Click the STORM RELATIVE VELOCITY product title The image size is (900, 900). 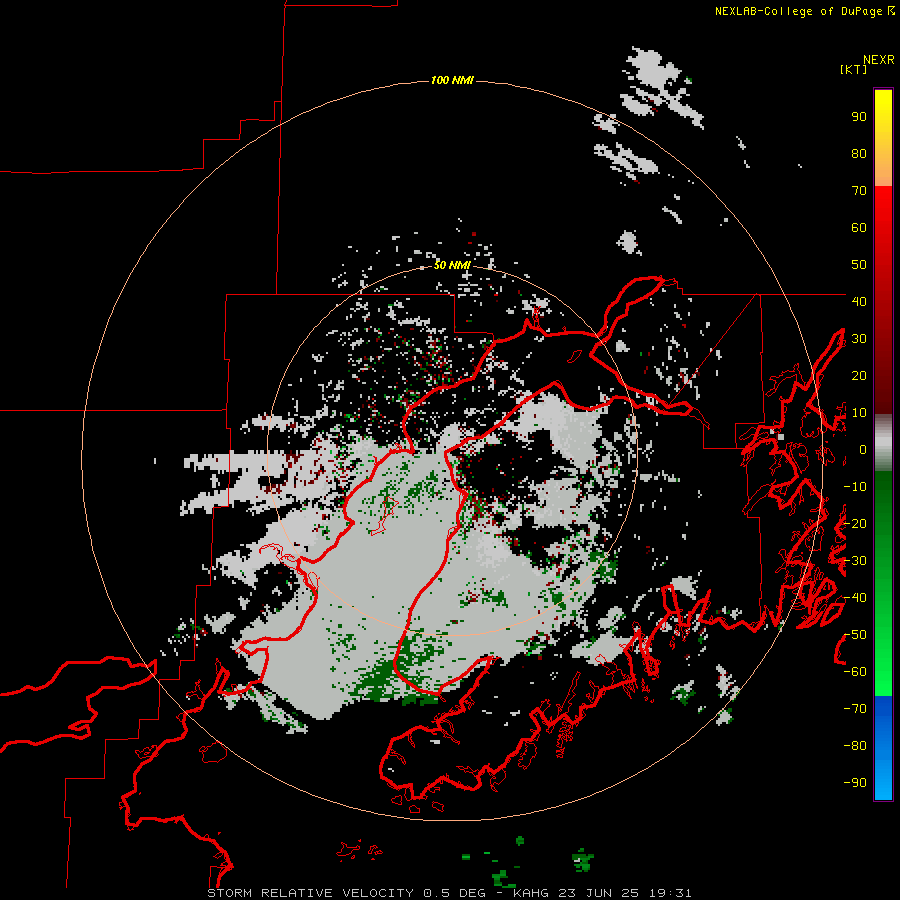tap(311, 893)
